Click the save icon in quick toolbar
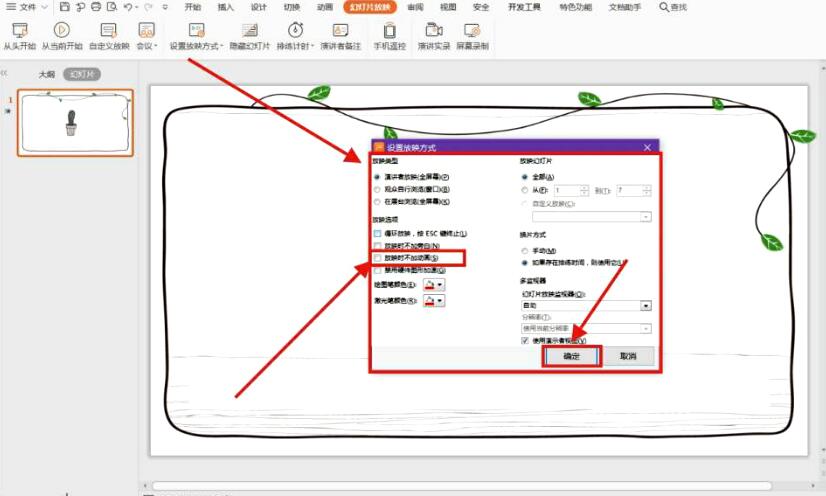The height and width of the screenshot is (496, 826). point(64,7)
